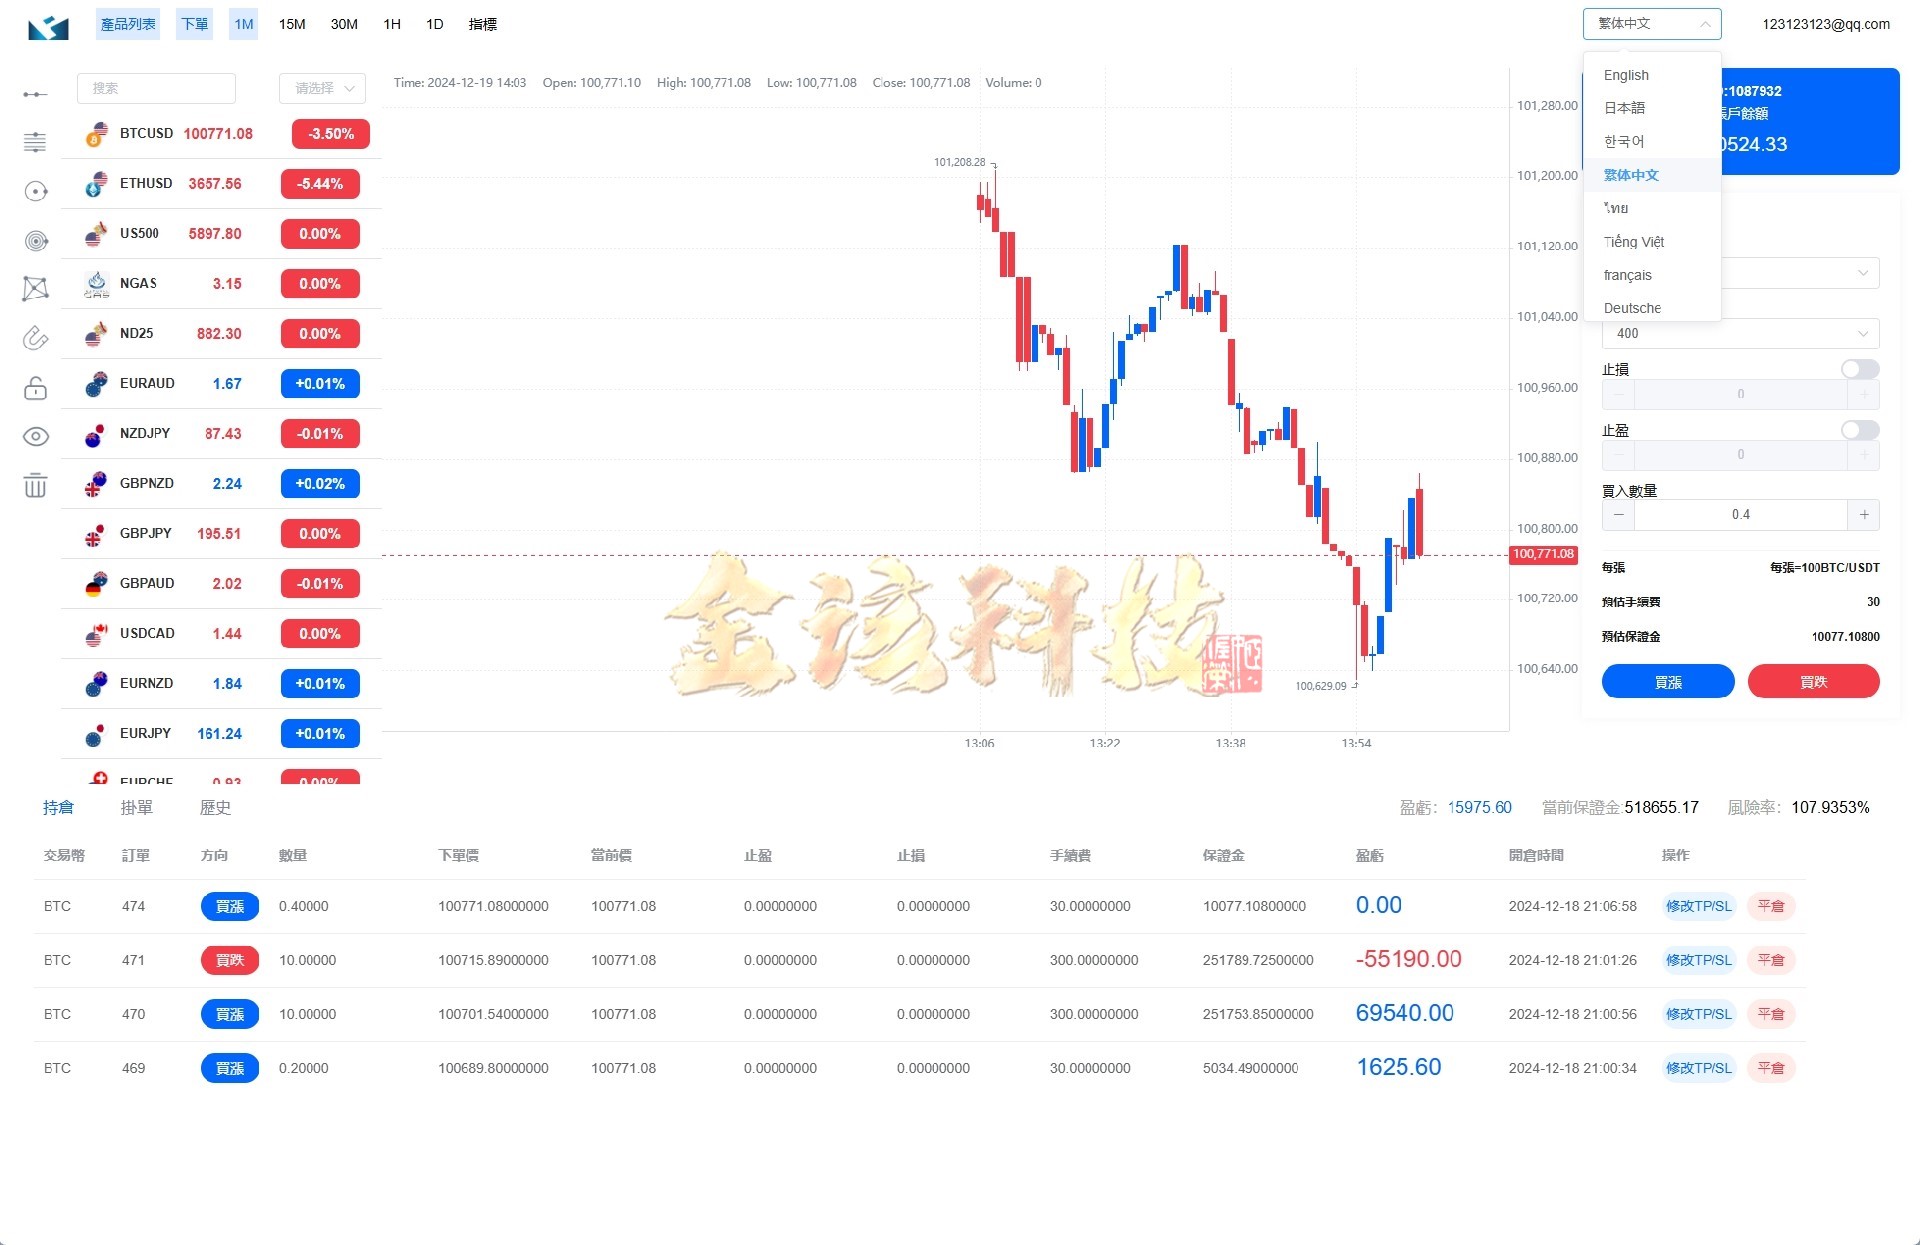The image size is (1920, 1245).
Task: Toggle the 止損 stop-loss switch on
Action: (1859, 369)
